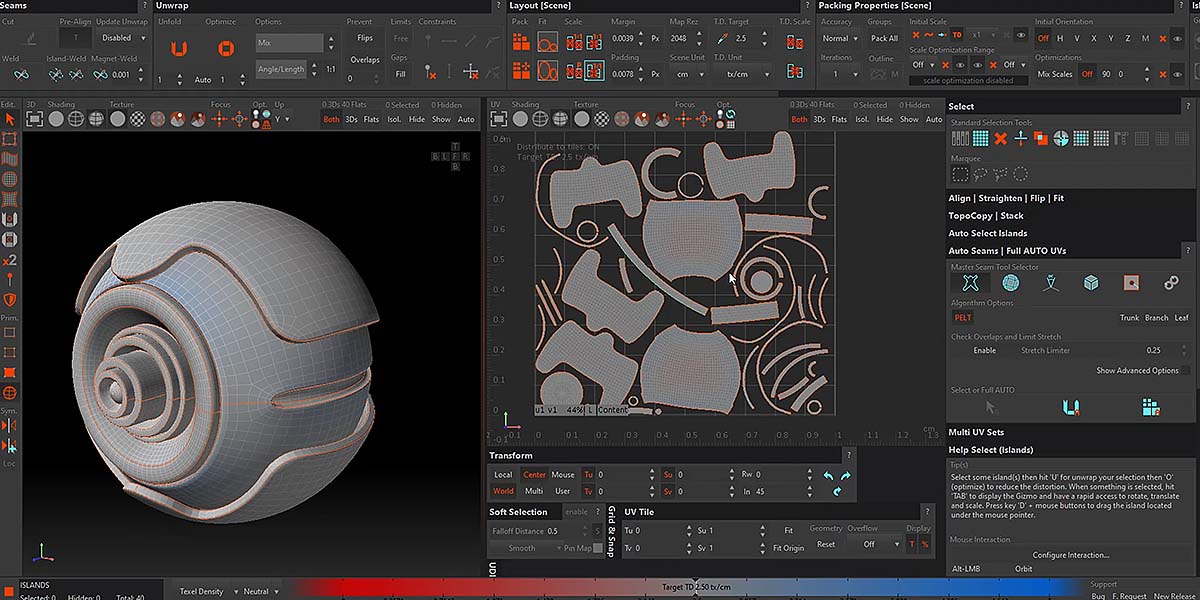Open the Angle/Length dropdown
The height and width of the screenshot is (600, 1200).
(281, 69)
